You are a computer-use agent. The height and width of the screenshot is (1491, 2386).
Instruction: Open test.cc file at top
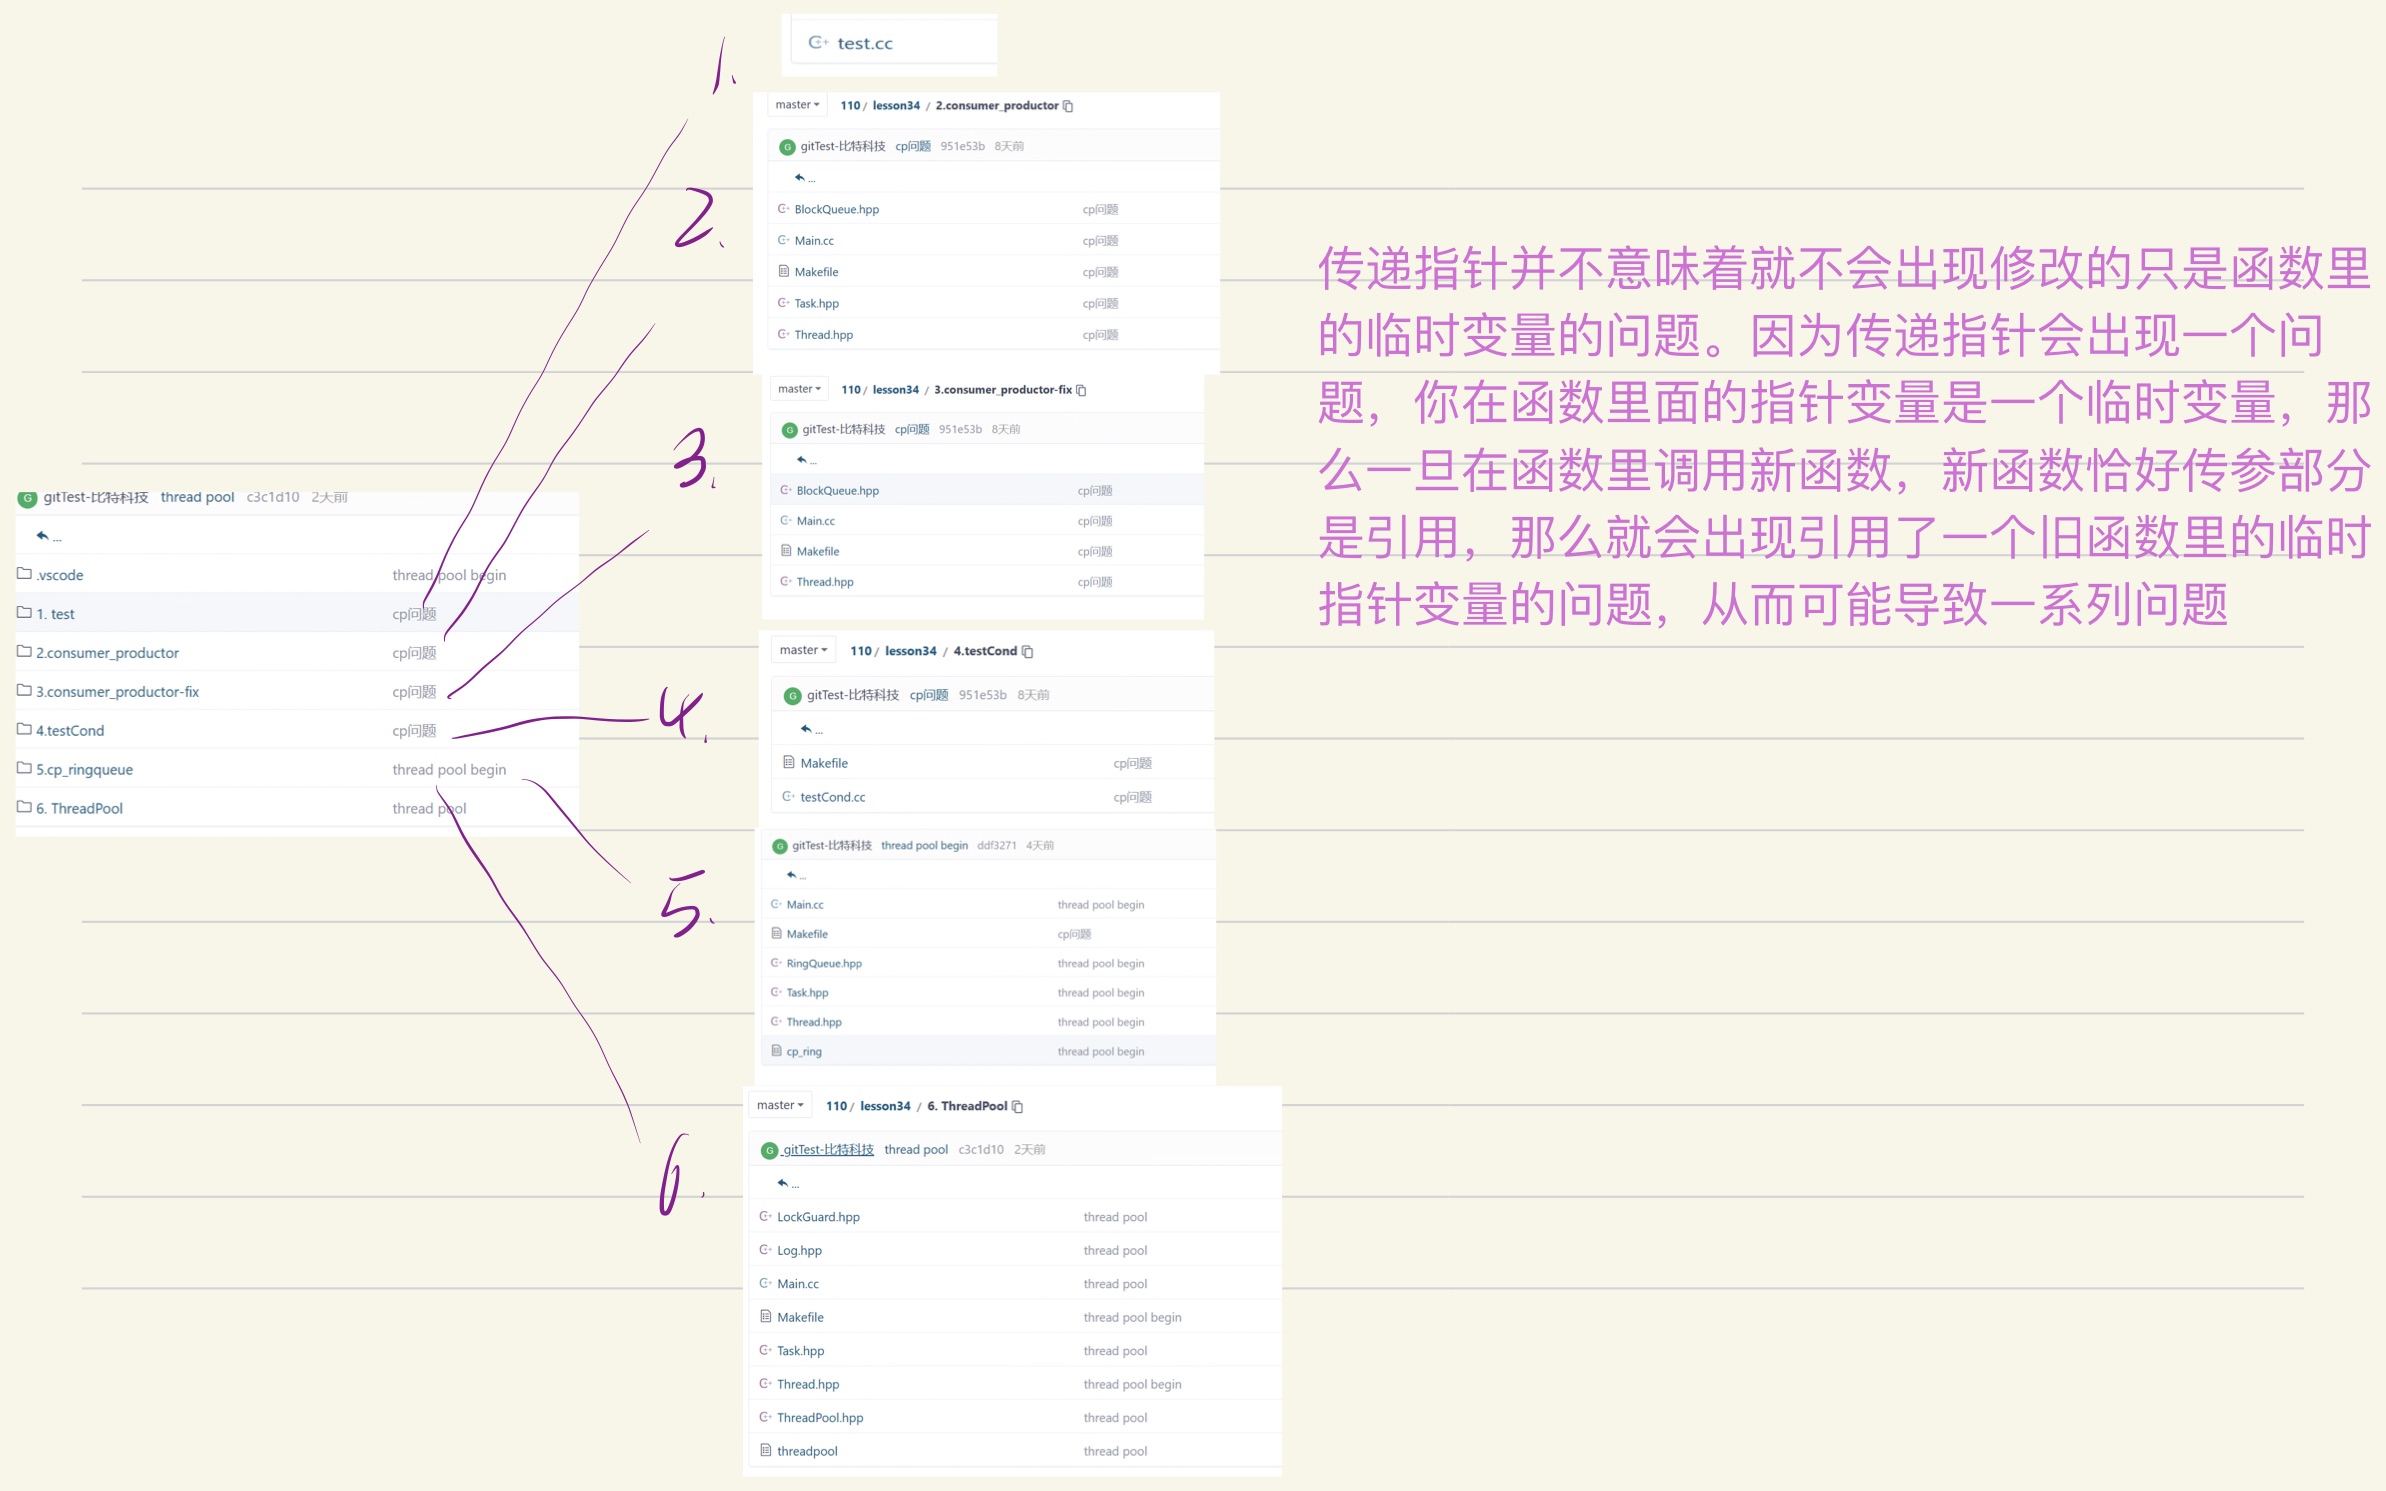pyautogui.click(x=864, y=43)
